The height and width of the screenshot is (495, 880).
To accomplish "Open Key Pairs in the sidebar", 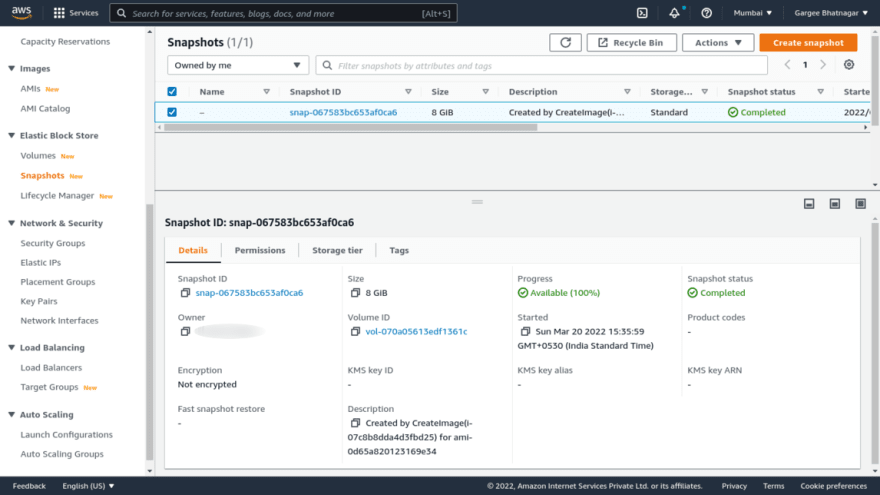I will coord(39,301).
